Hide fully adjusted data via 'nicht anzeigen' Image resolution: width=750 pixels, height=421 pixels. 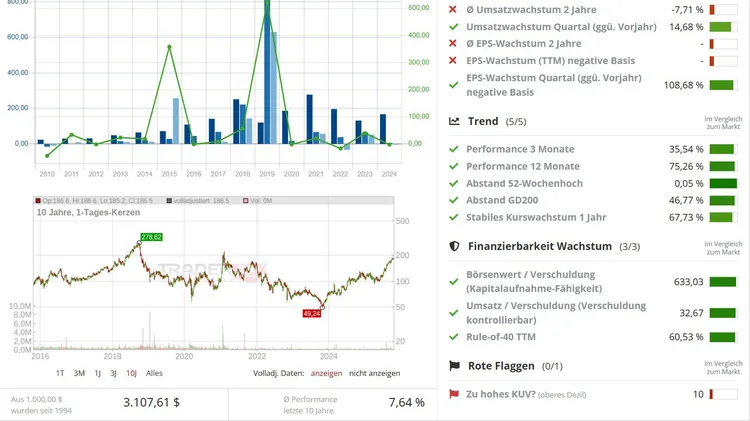(x=374, y=373)
